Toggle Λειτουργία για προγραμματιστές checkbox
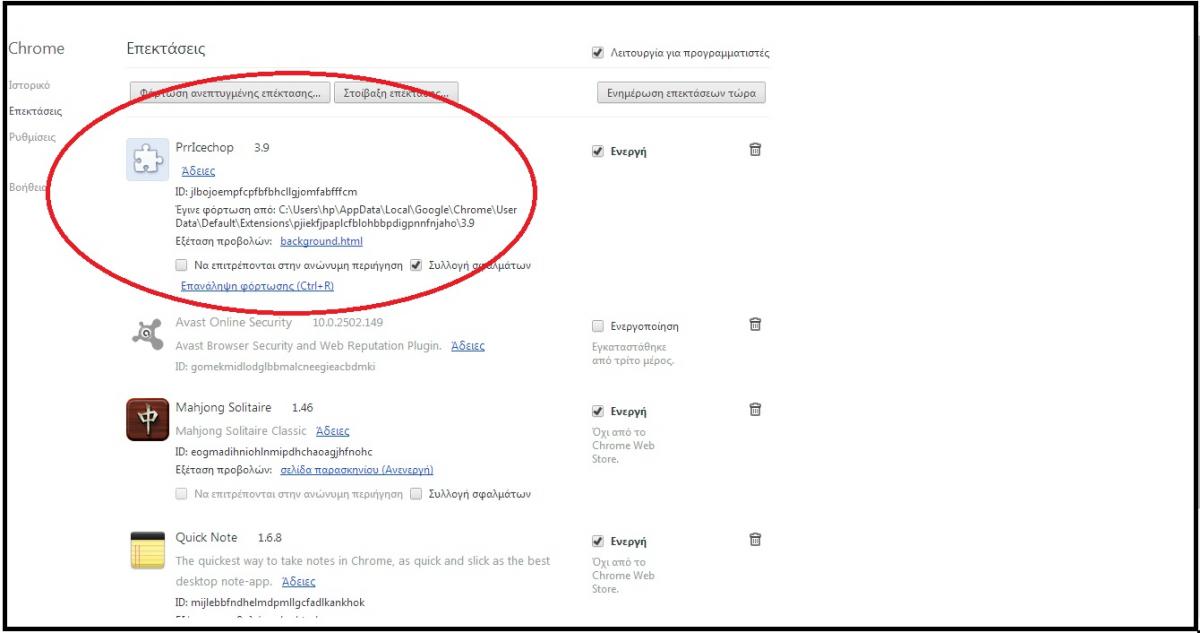This screenshot has width=1200, height=633. pyautogui.click(x=598, y=52)
